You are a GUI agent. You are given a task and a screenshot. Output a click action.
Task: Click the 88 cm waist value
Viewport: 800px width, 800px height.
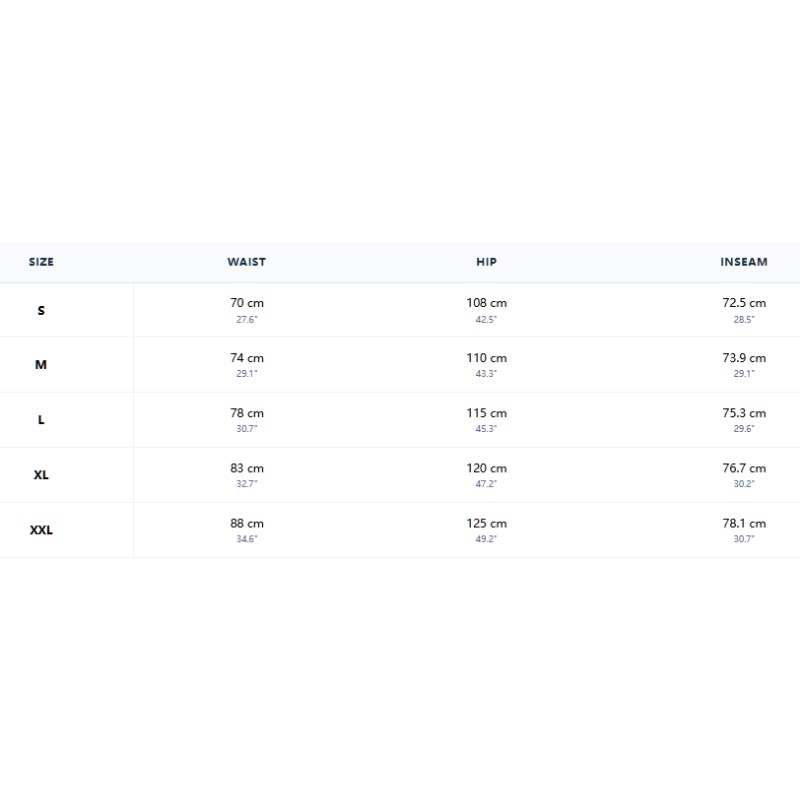pyautogui.click(x=246, y=523)
